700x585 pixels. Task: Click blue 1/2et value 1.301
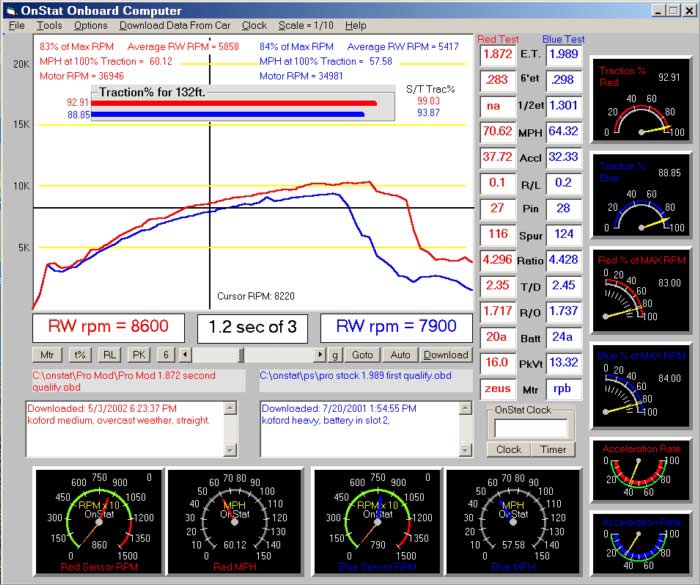pos(564,106)
